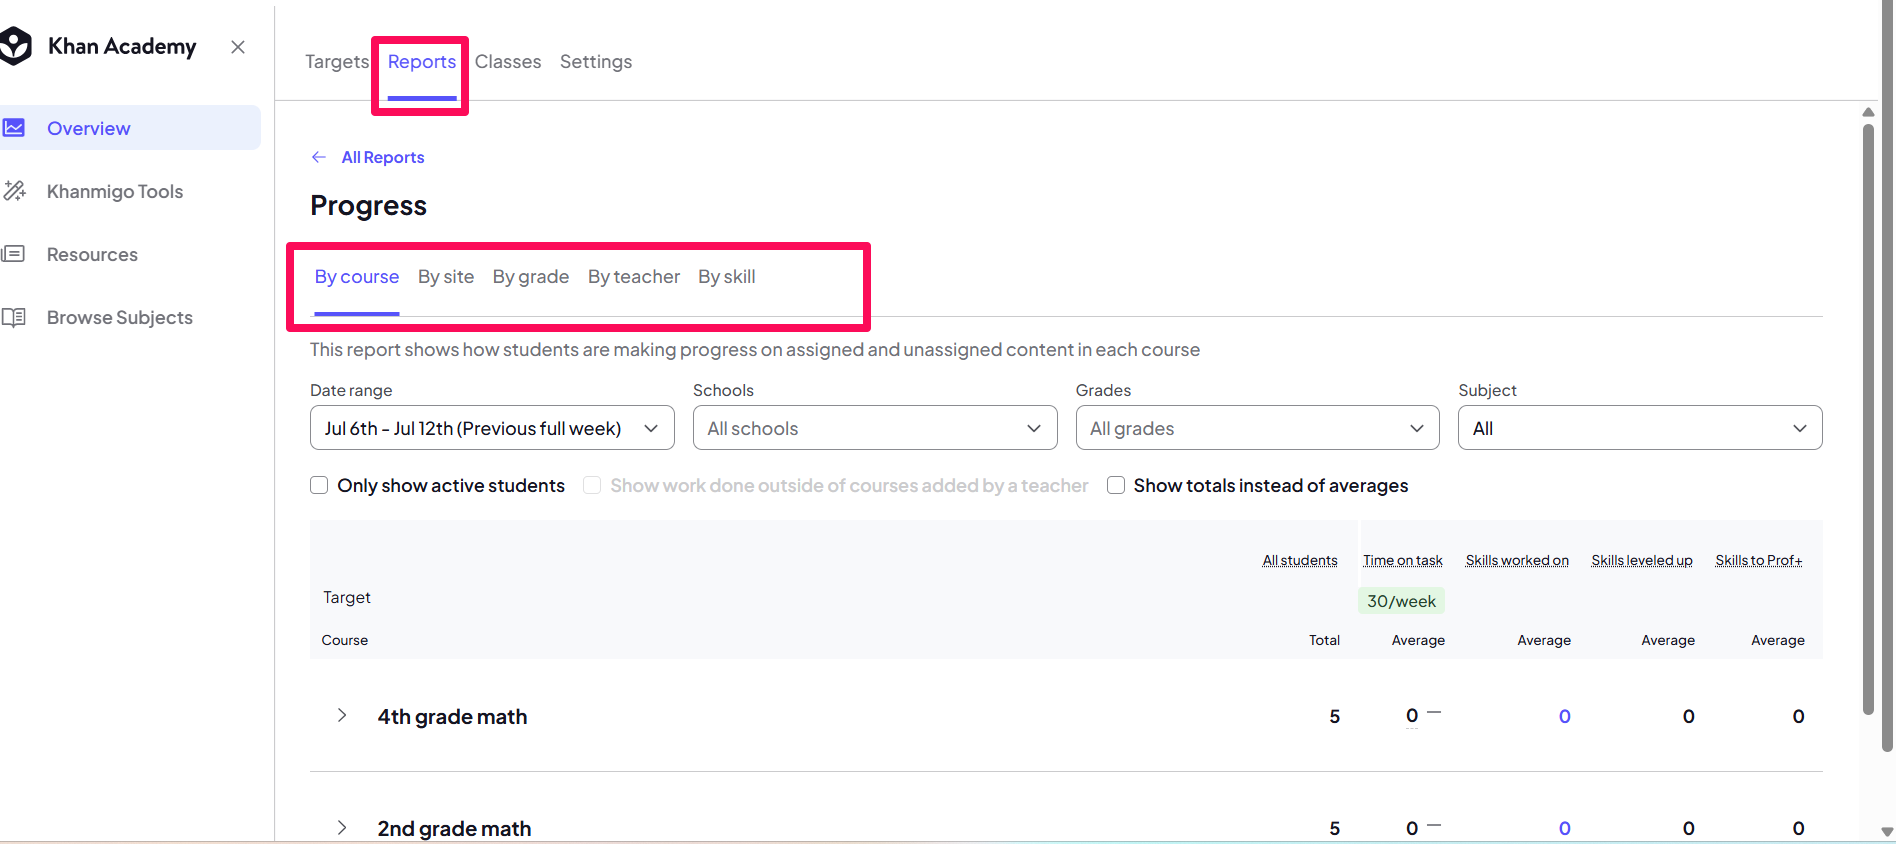Click the Overview chart icon
Image resolution: width=1896 pixels, height=844 pixels.
(14, 128)
